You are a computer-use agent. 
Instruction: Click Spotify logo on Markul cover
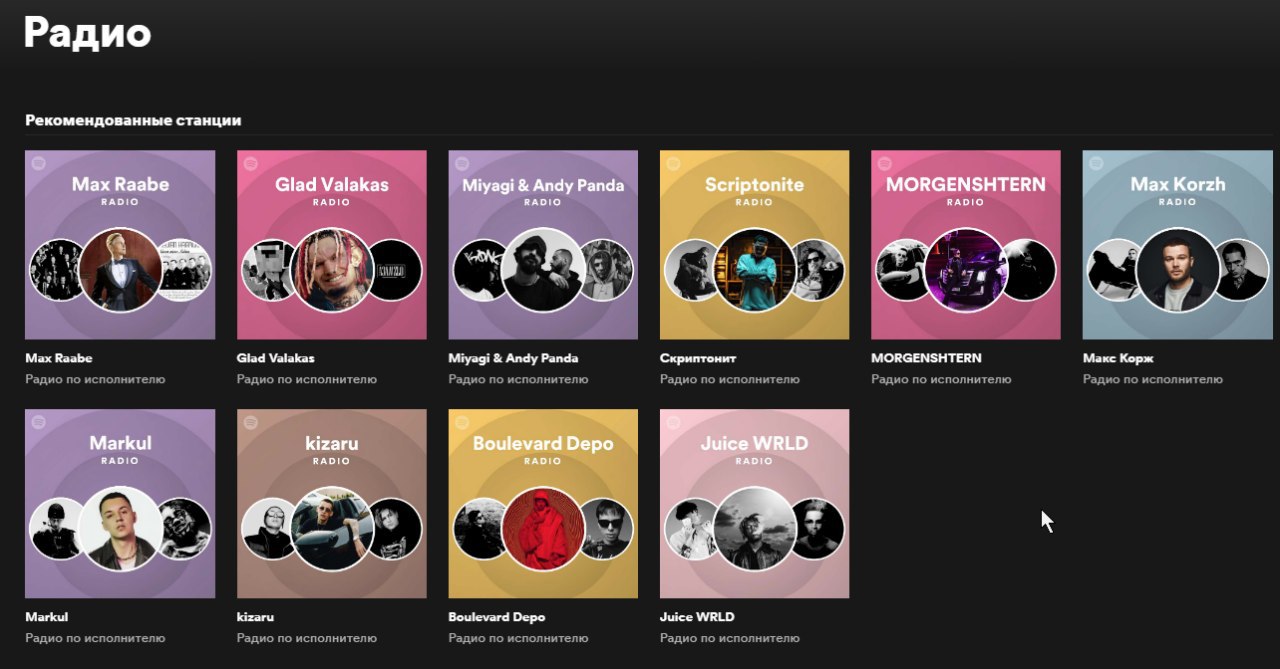[x=38, y=422]
